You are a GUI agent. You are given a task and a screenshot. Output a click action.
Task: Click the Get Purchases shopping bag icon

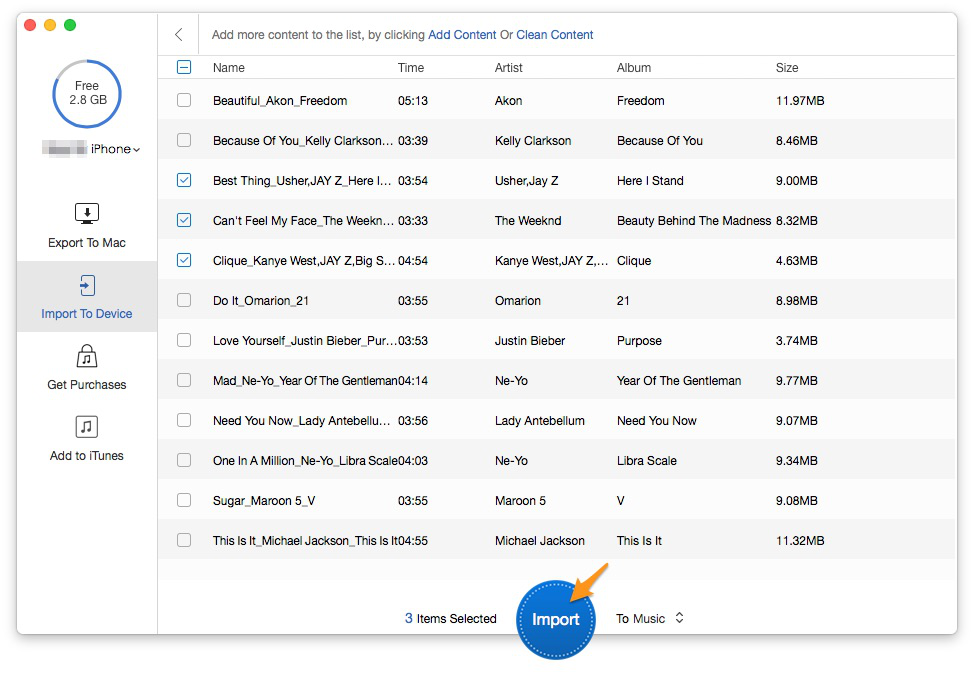click(87, 356)
